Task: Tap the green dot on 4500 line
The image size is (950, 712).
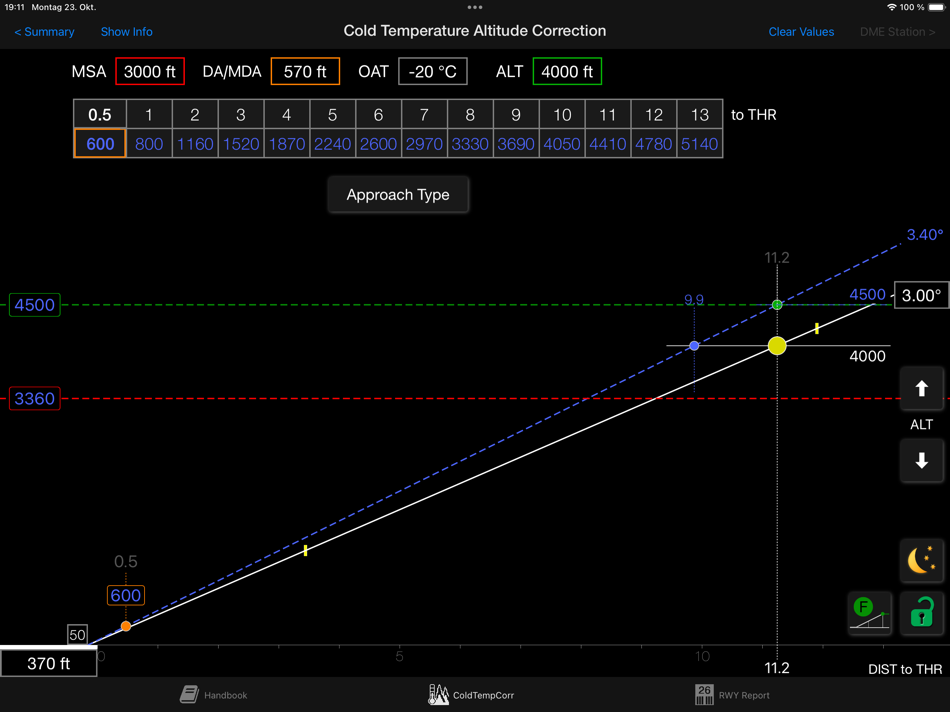Action: tap(777, 305)
